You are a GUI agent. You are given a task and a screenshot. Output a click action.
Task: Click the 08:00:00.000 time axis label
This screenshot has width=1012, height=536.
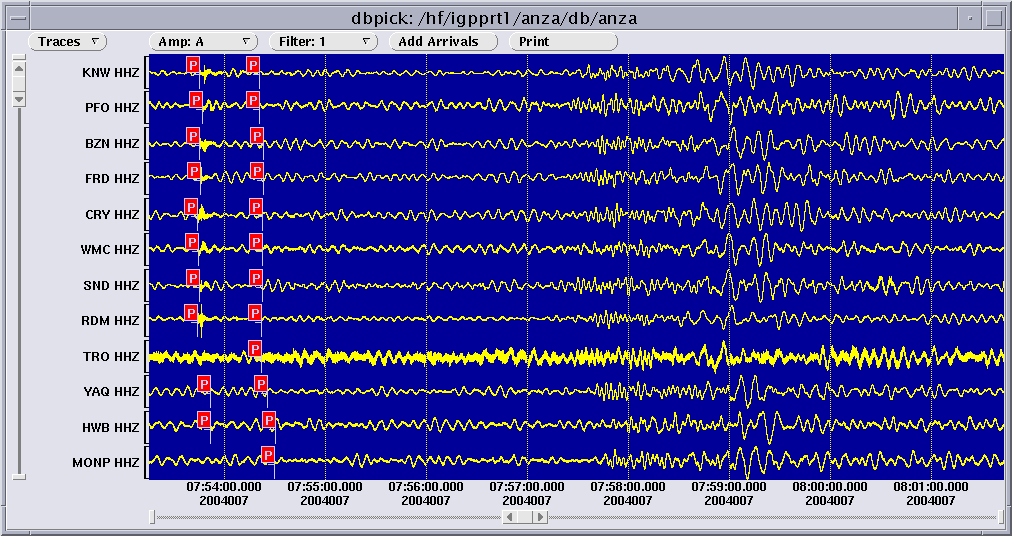pos(830,487)
